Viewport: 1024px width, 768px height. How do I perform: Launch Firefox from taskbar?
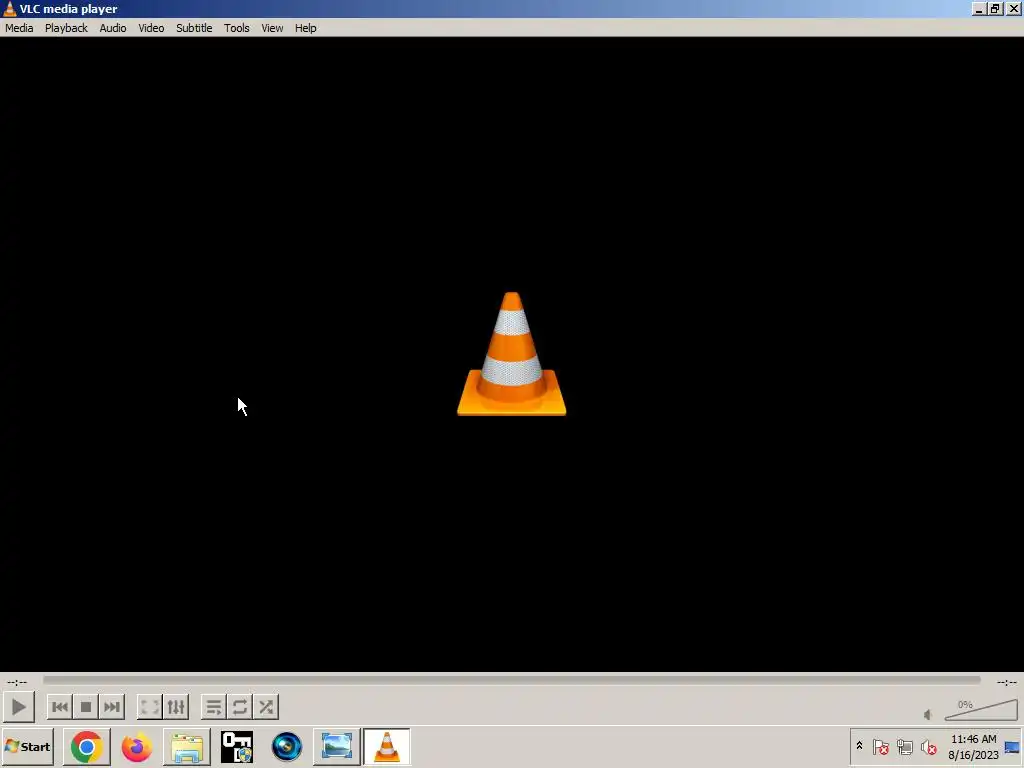(136, 746)
